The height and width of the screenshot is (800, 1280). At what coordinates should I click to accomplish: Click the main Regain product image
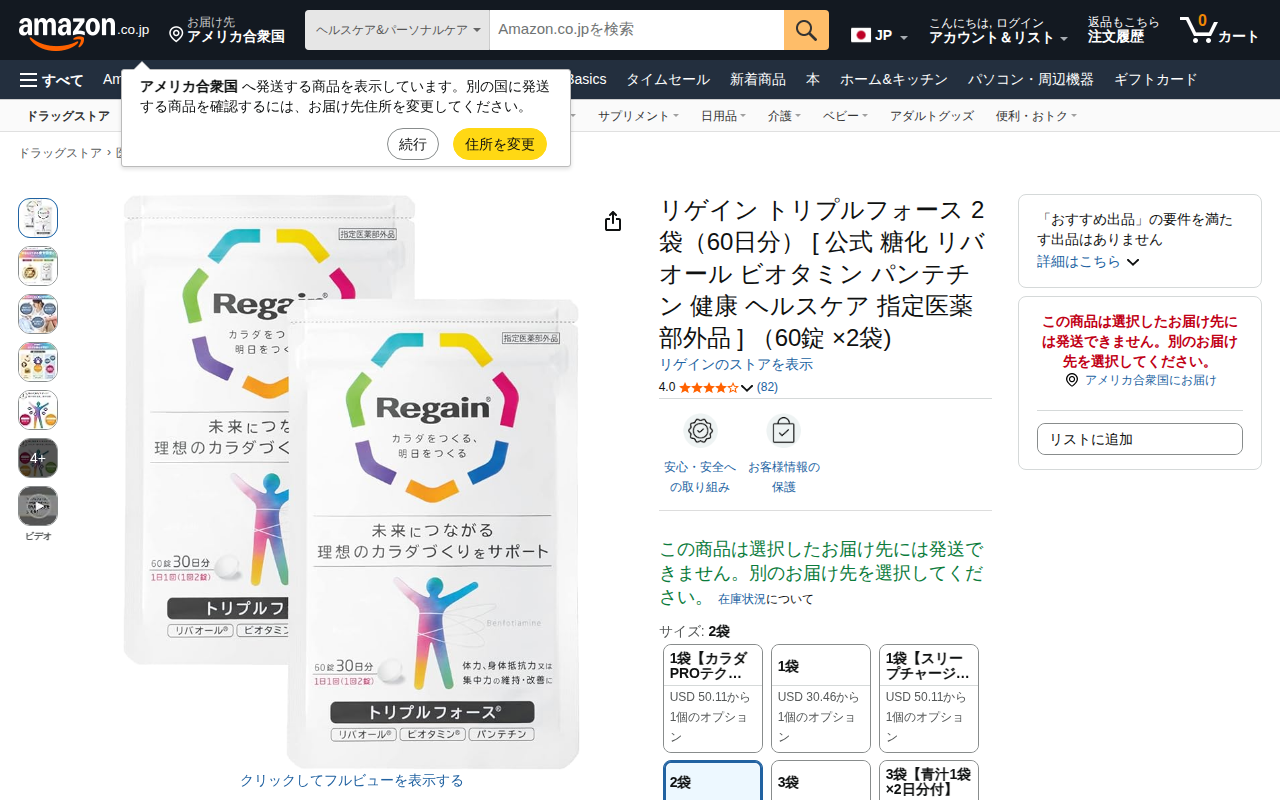[x=351, y=482]
